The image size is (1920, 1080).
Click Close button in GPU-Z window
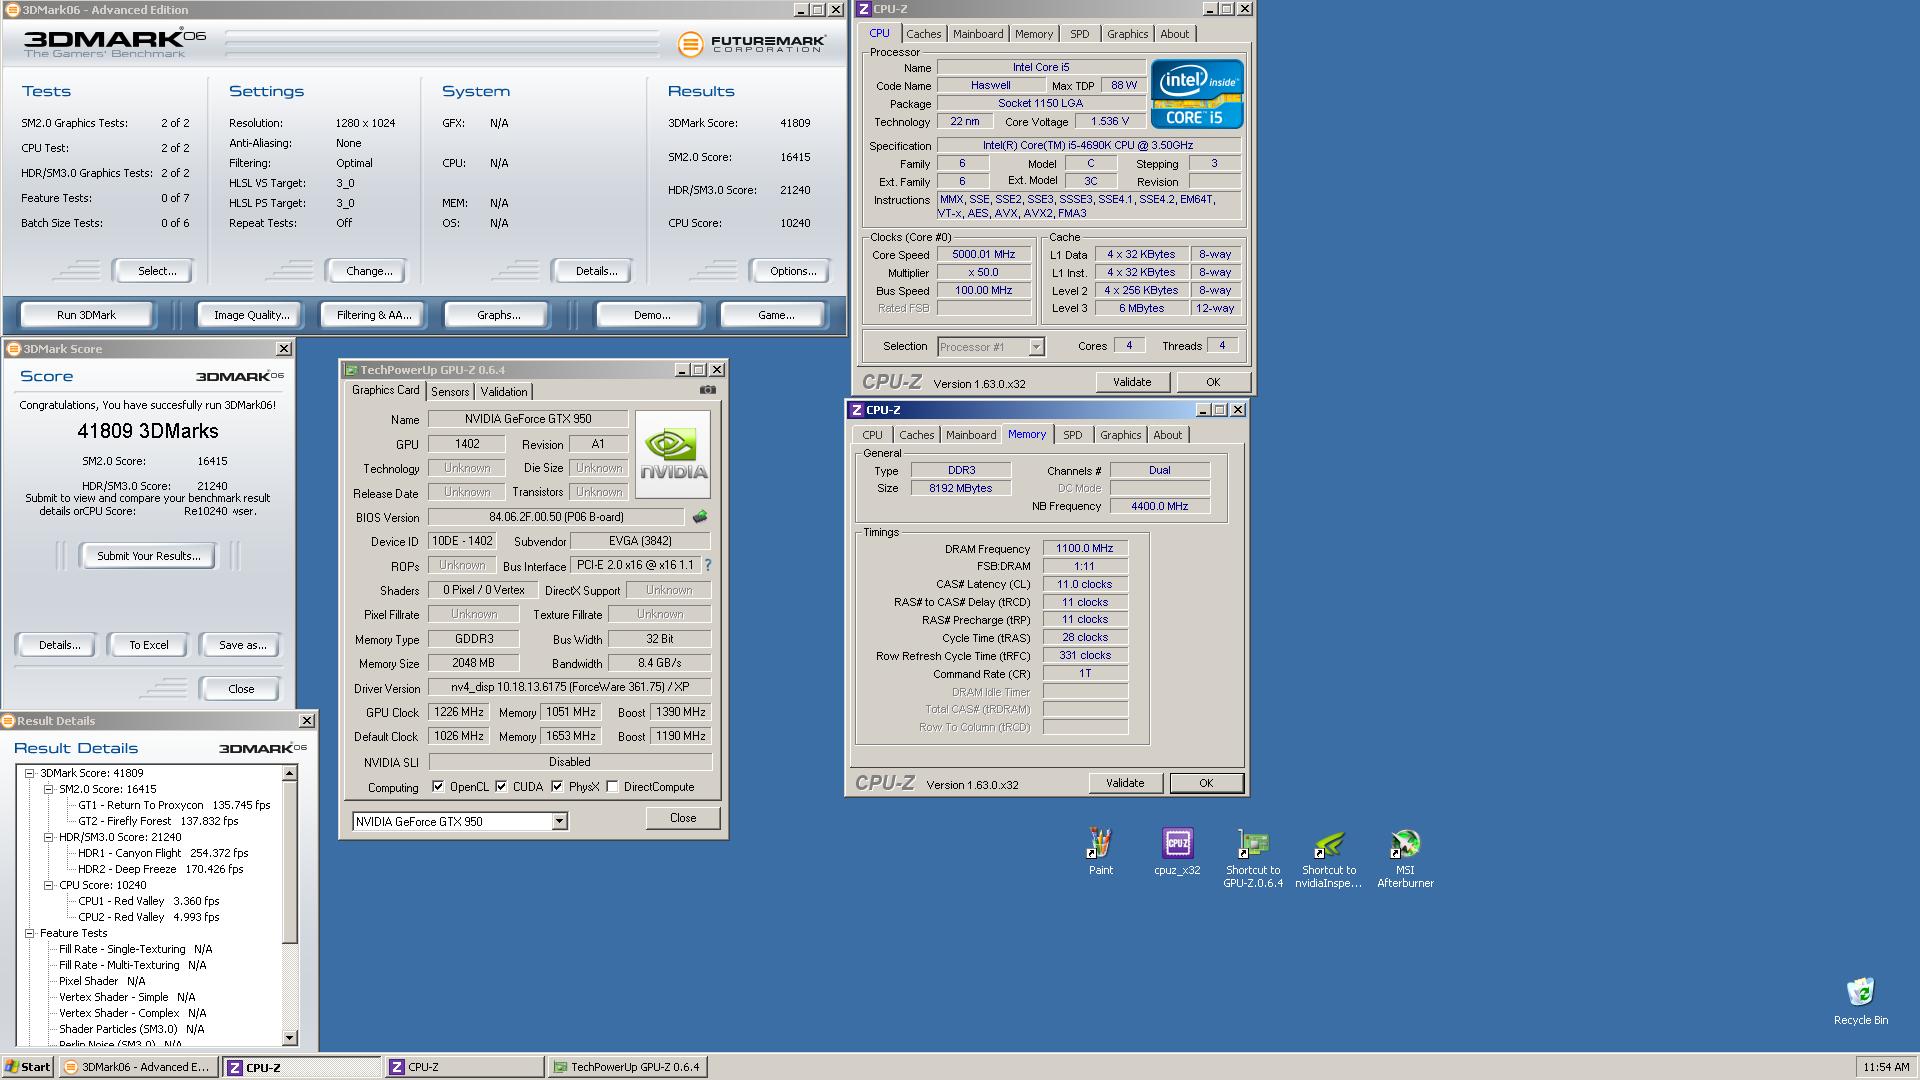tap(683, 818)
